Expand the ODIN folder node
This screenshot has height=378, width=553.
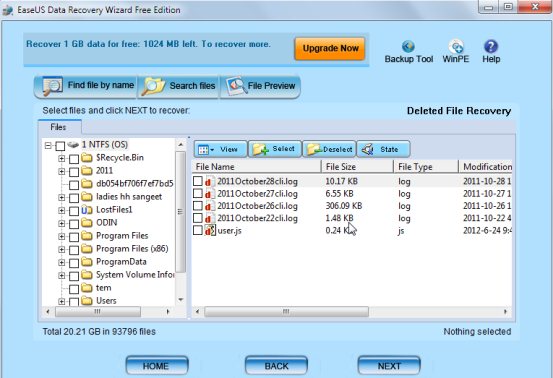62,224
